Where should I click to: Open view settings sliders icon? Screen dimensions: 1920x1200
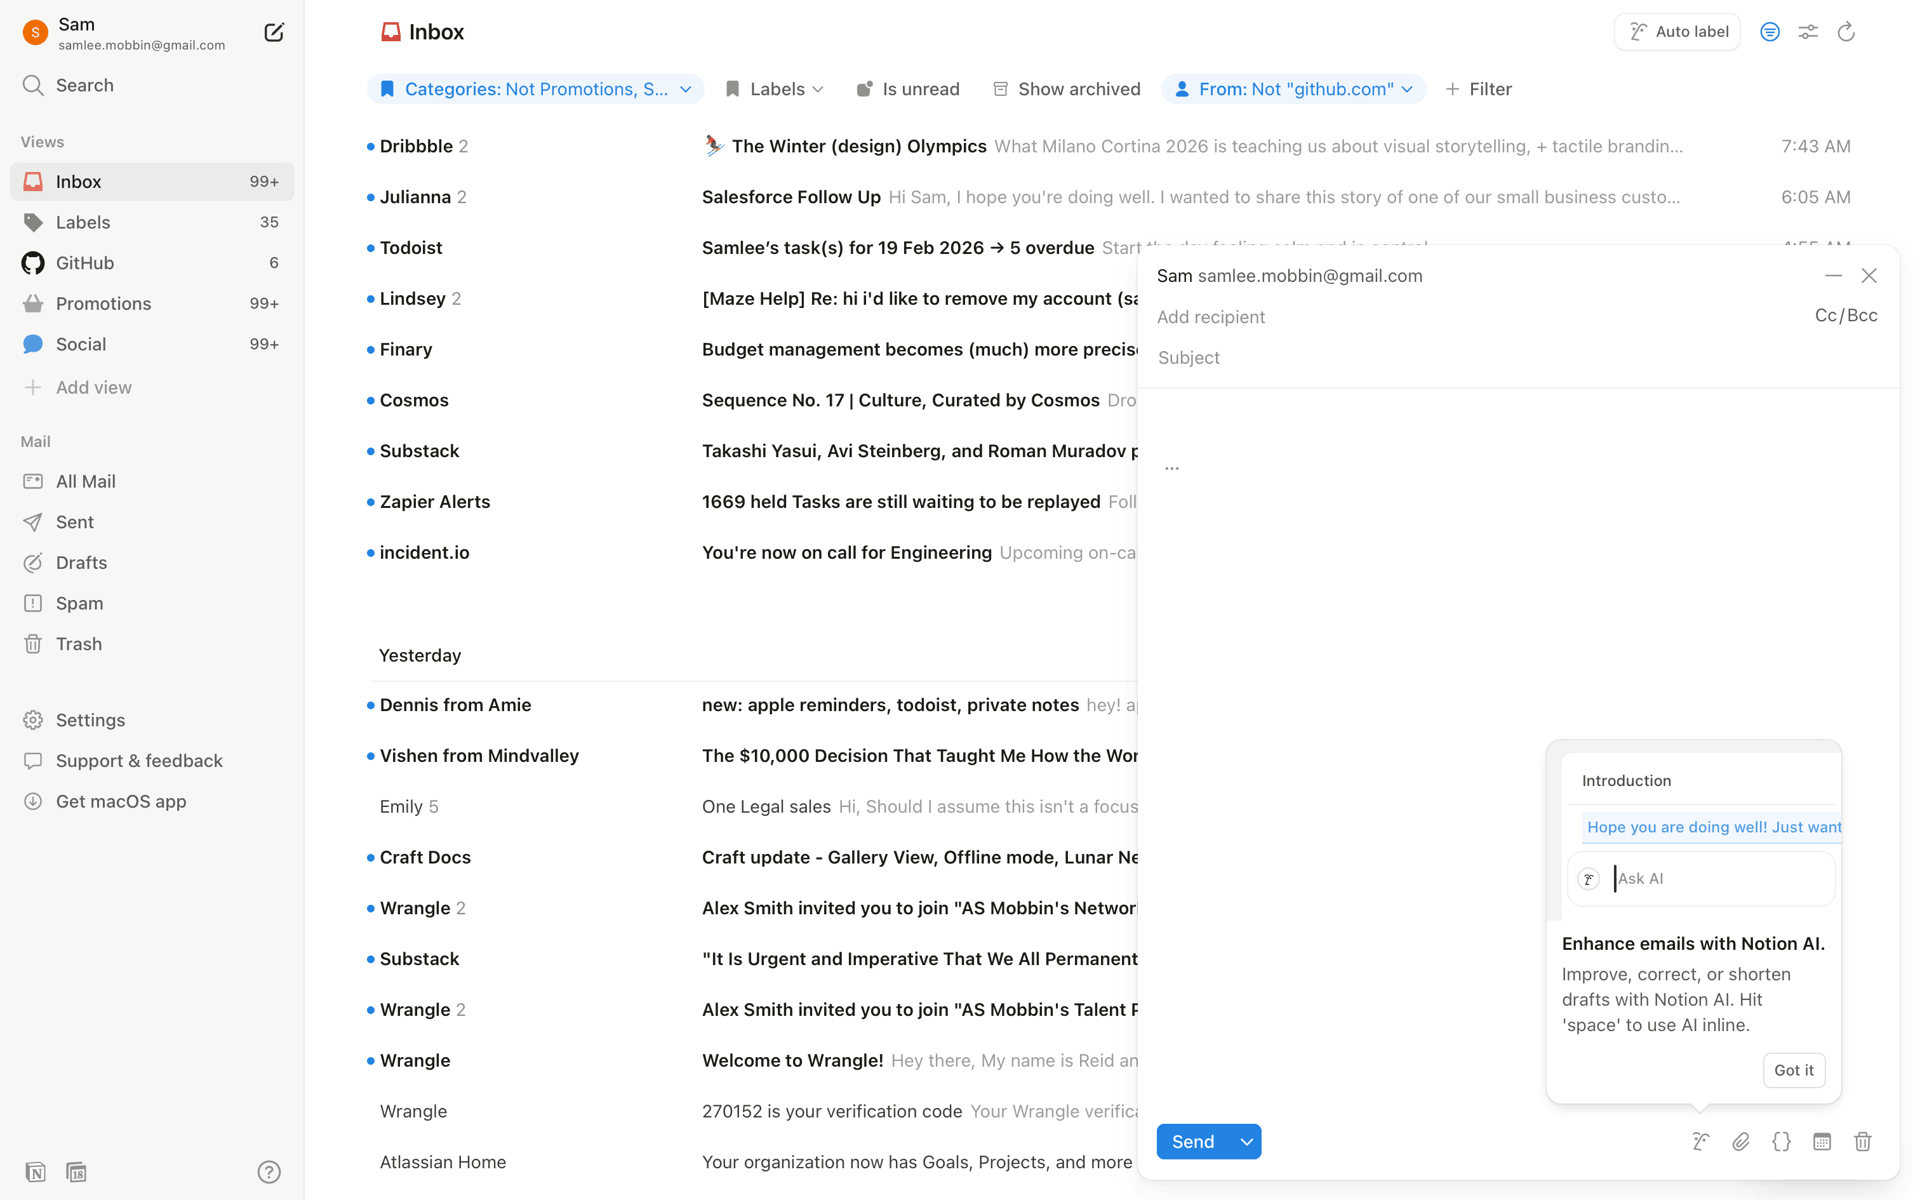click(1808, 32)
